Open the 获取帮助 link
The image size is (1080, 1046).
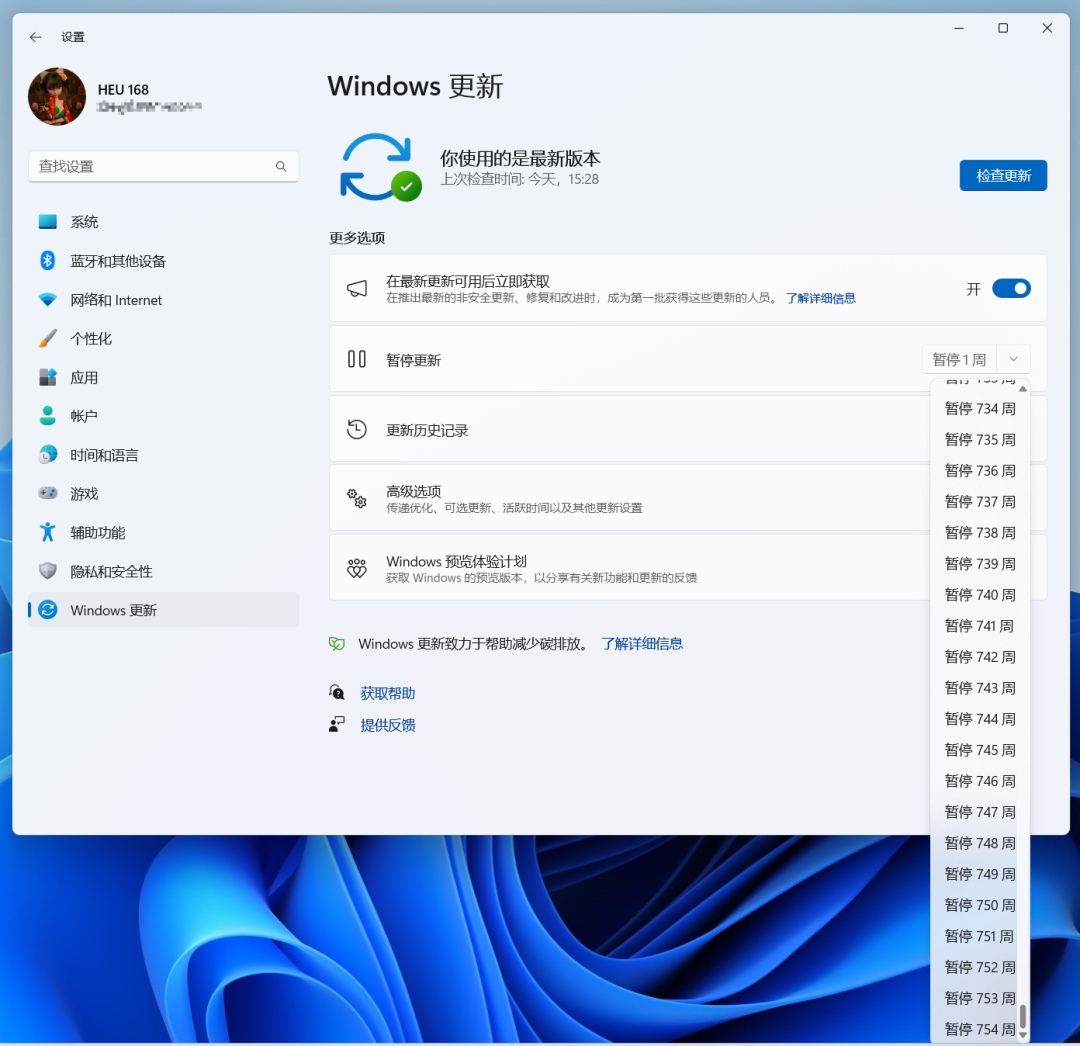click(388, 694)
